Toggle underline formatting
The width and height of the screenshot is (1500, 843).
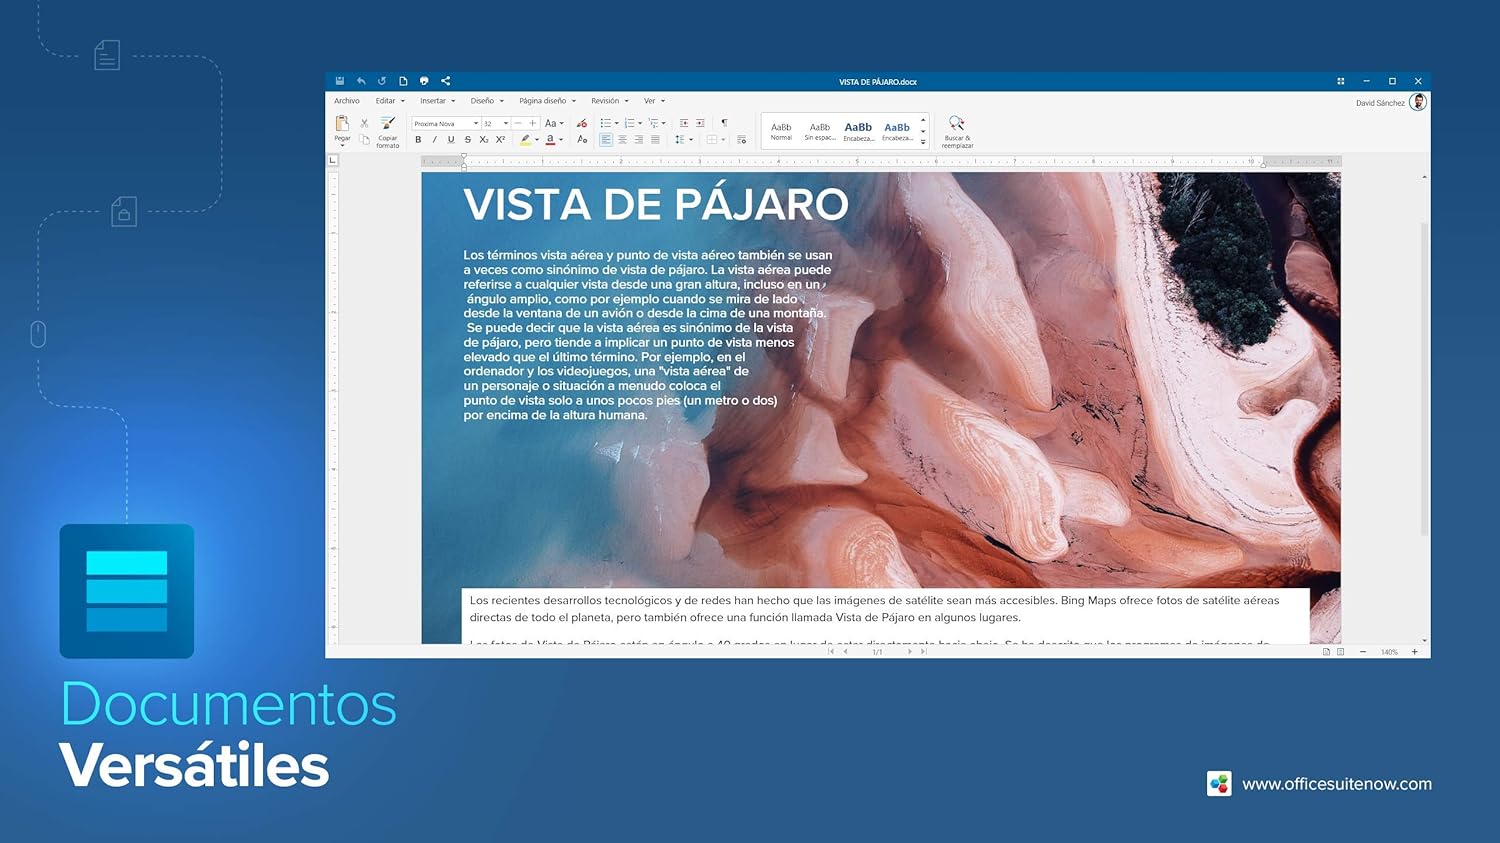pyautogui.click(x=451, y=140)
